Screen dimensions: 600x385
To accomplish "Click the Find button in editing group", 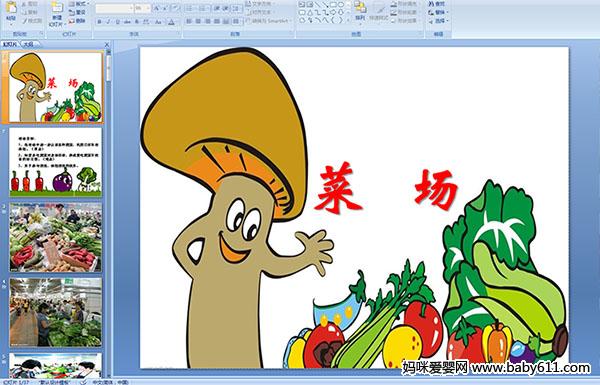I will tap(437, 4).
